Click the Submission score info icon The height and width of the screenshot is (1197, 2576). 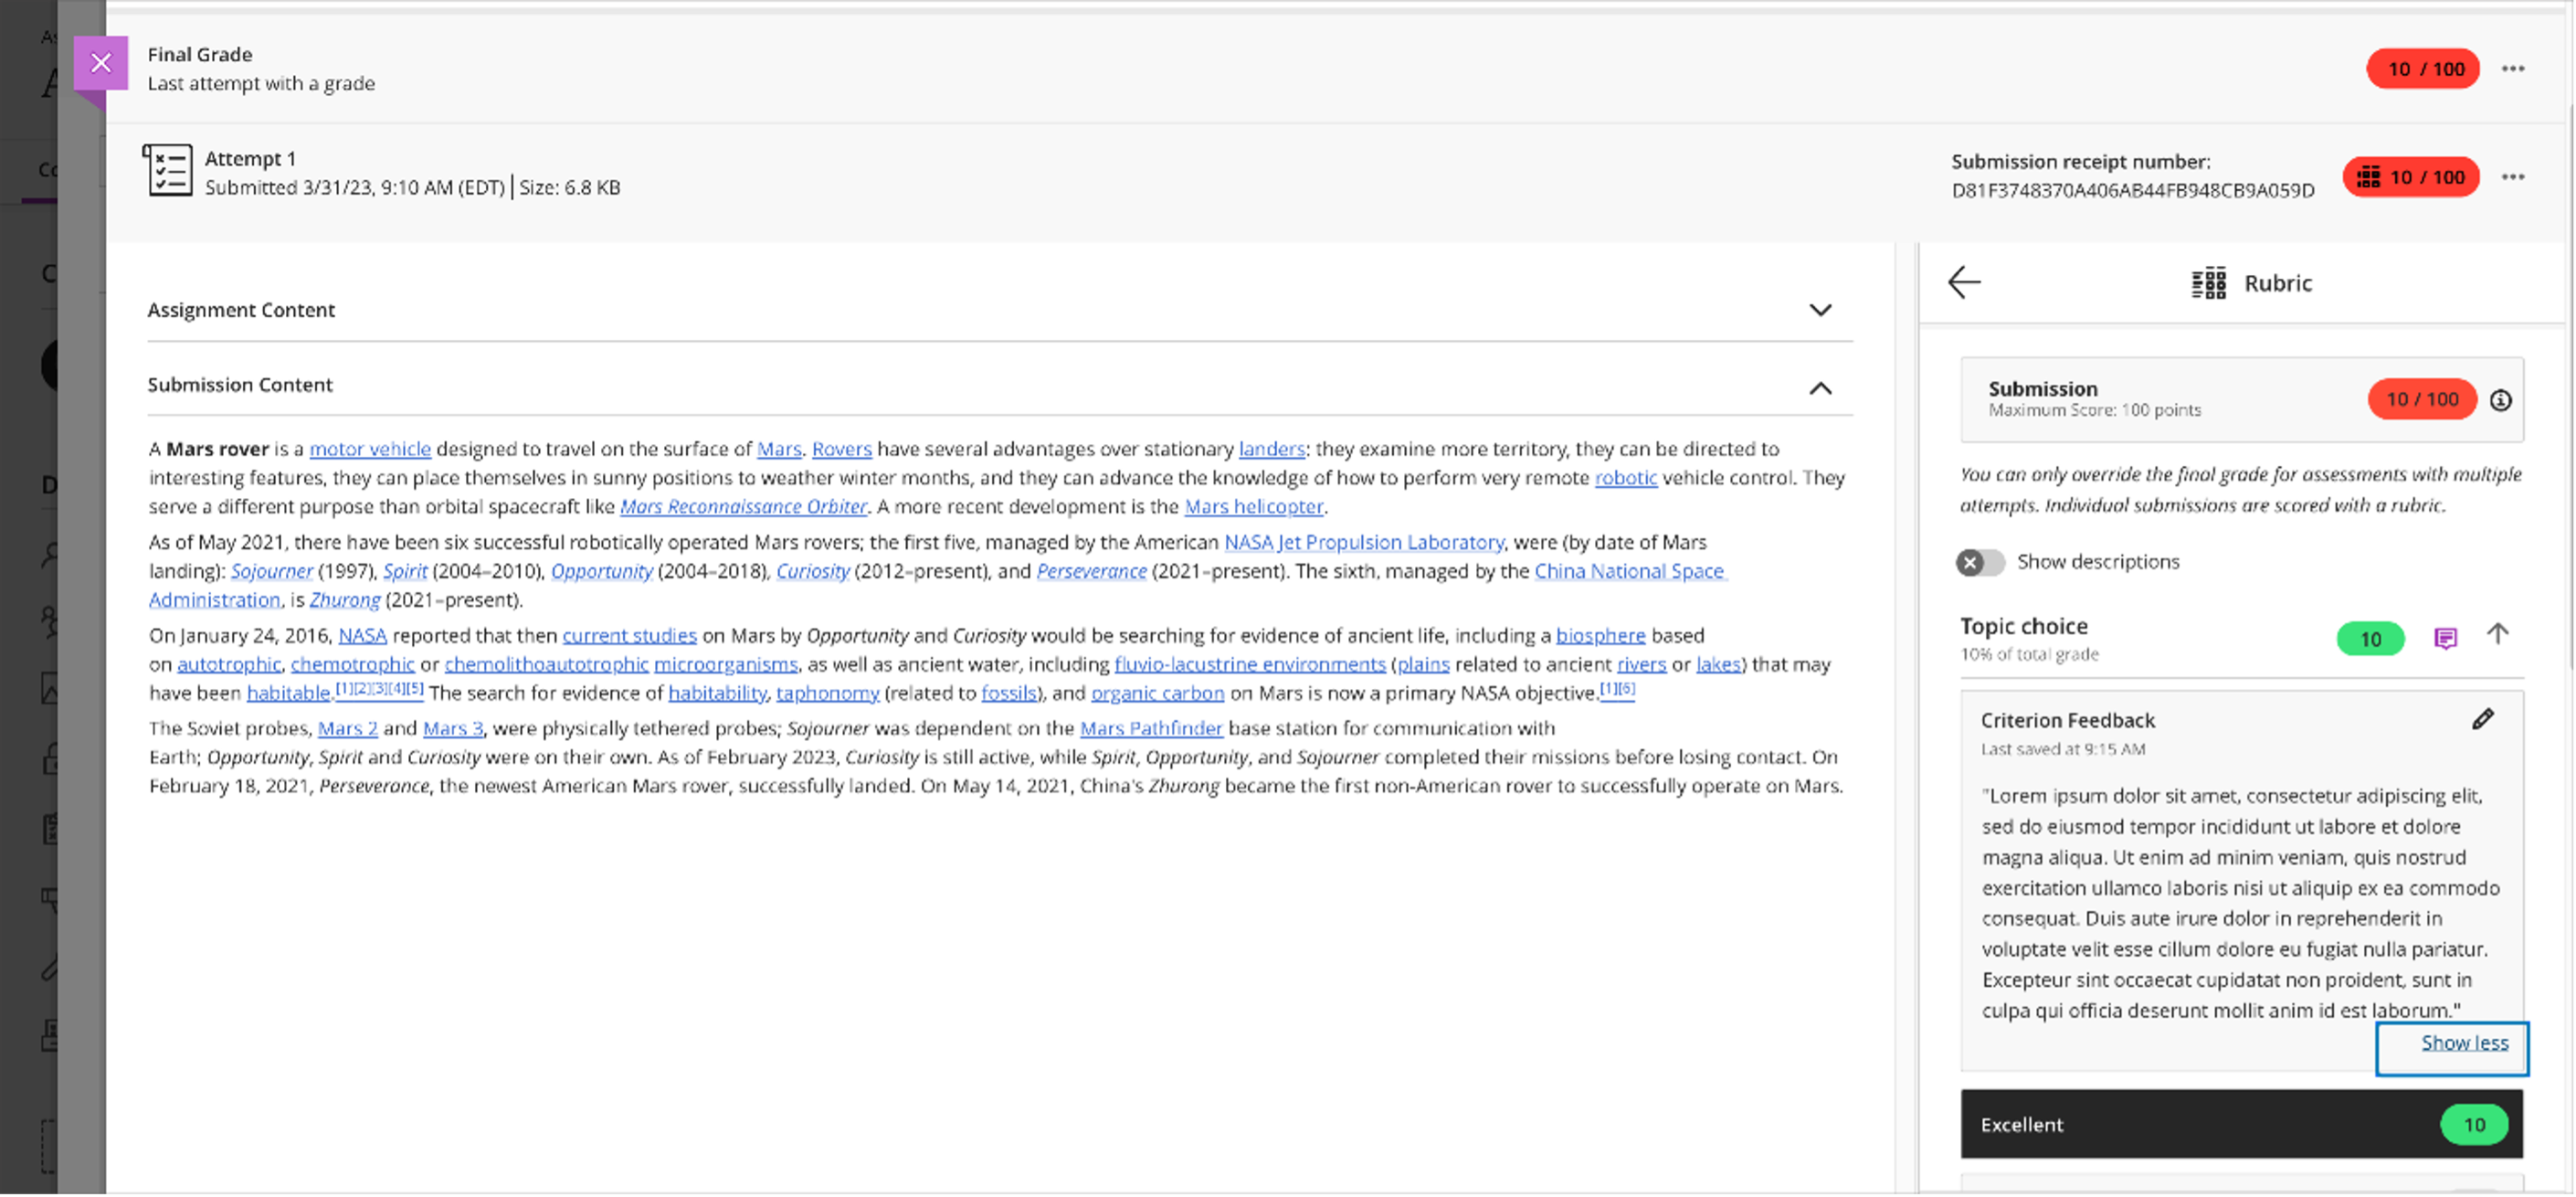point(2500,400)
